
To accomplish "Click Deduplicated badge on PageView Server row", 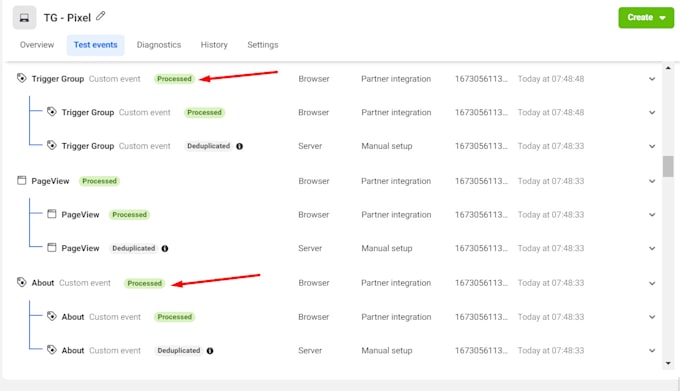I will pyautogui.click(x=134, y=248).
